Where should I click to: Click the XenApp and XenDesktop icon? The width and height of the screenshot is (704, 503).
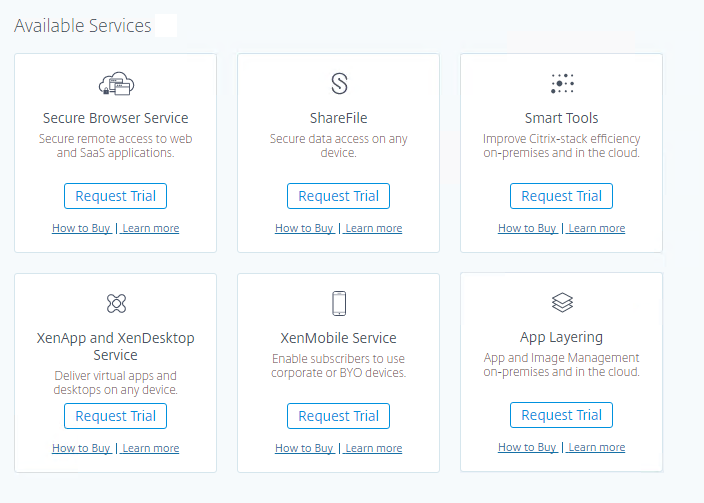tap(116, 303)
